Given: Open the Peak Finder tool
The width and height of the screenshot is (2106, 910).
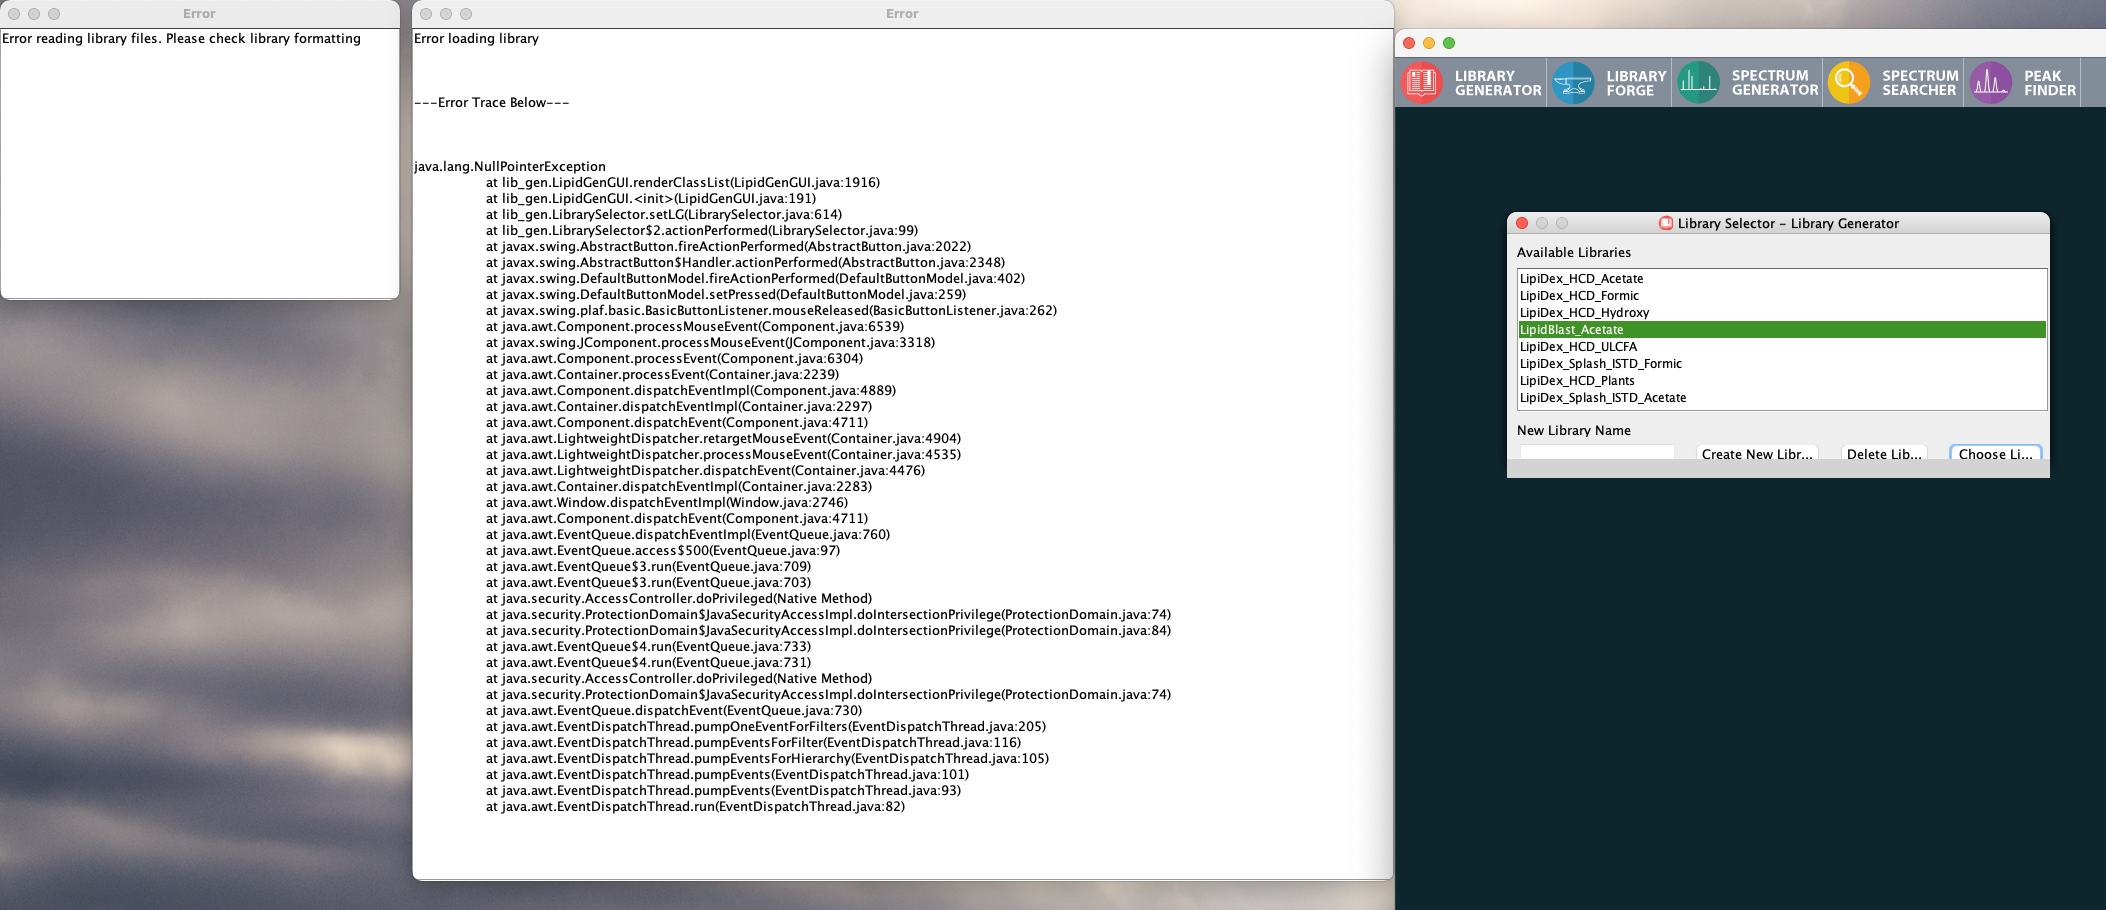Looking at the screenshot, I should [x=2020, y=82].
